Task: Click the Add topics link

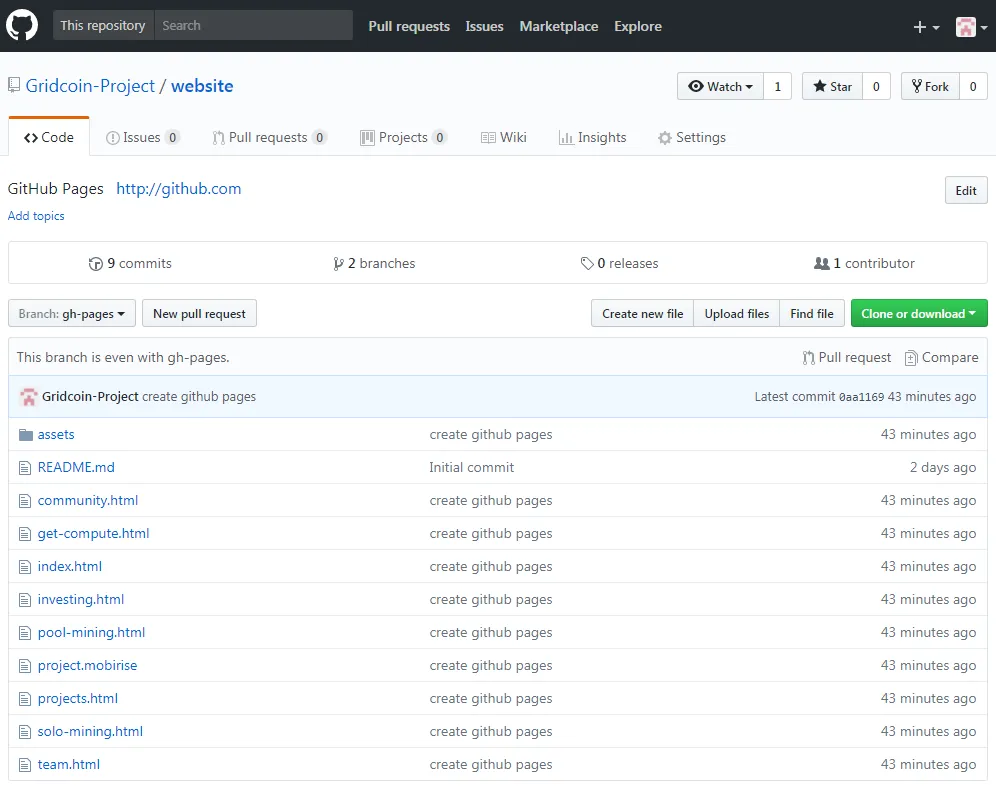Action: point(36,216)
